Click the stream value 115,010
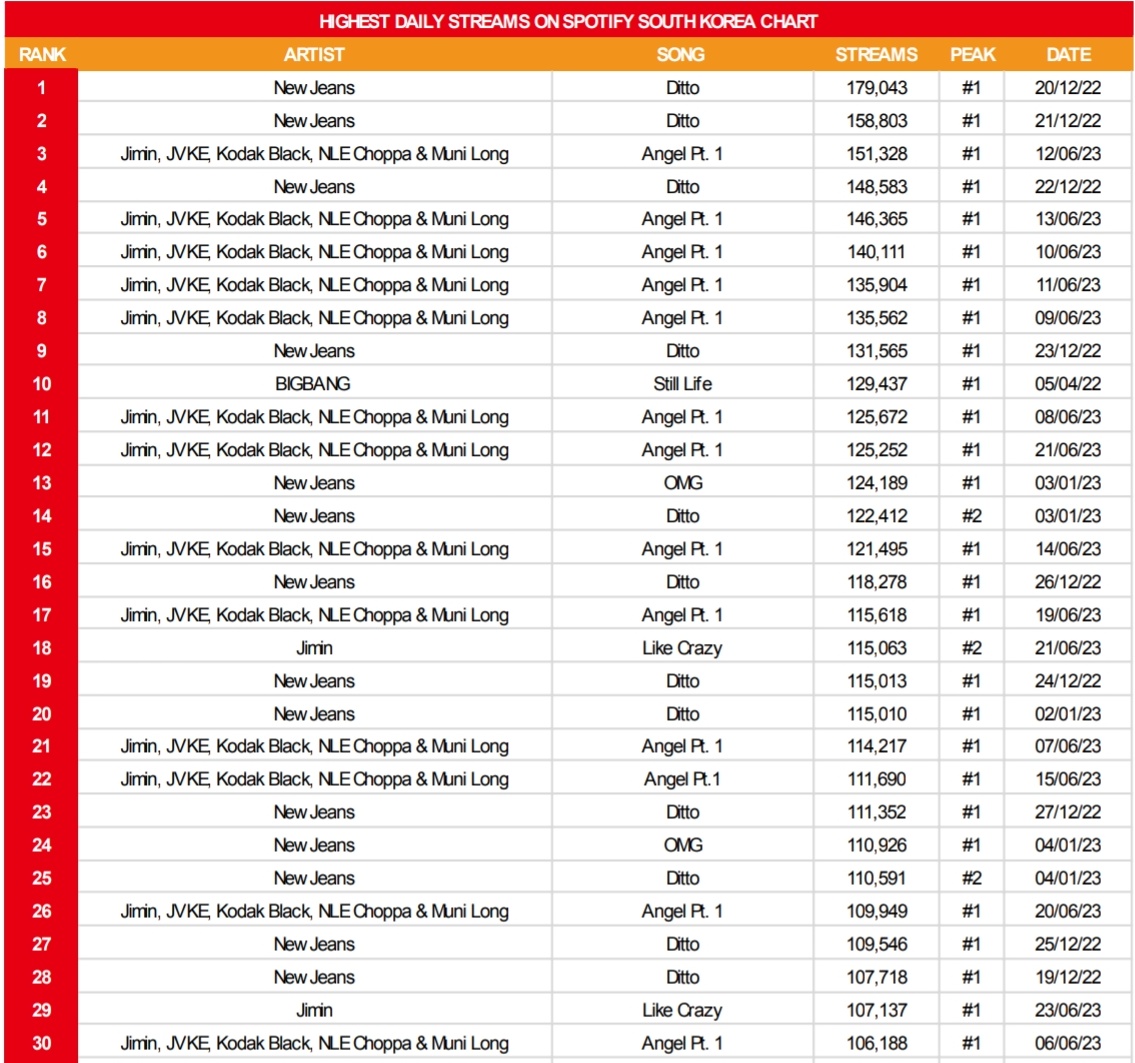Screen dimensions: 1135x1063 tap(877, 714)
